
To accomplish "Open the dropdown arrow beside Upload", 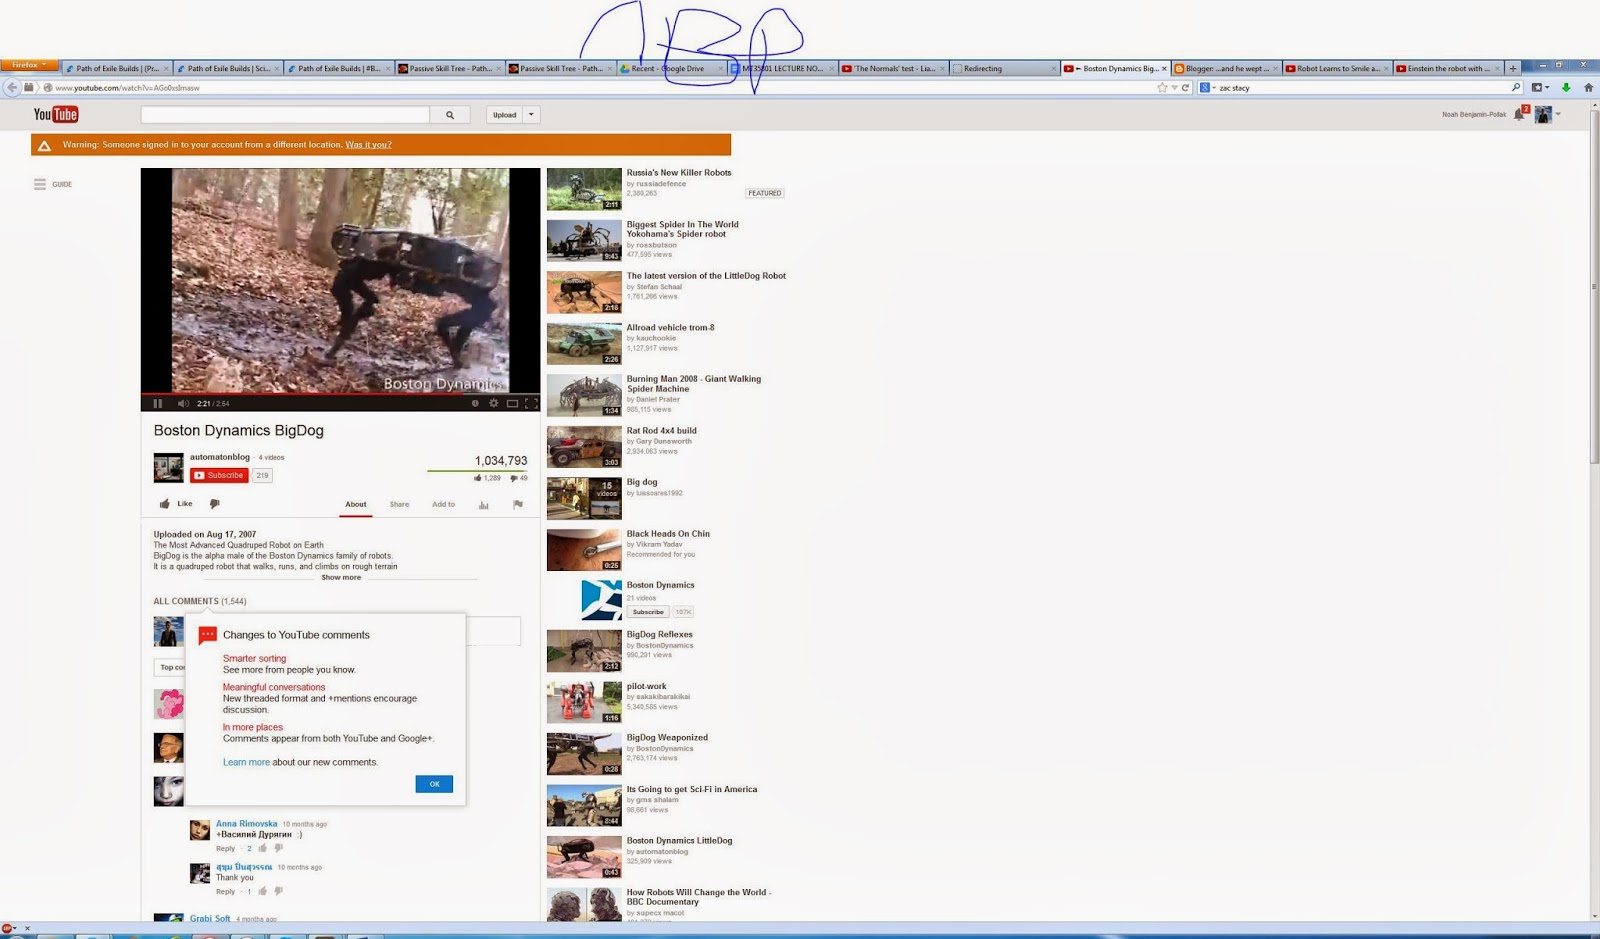I will coord(532,115).
